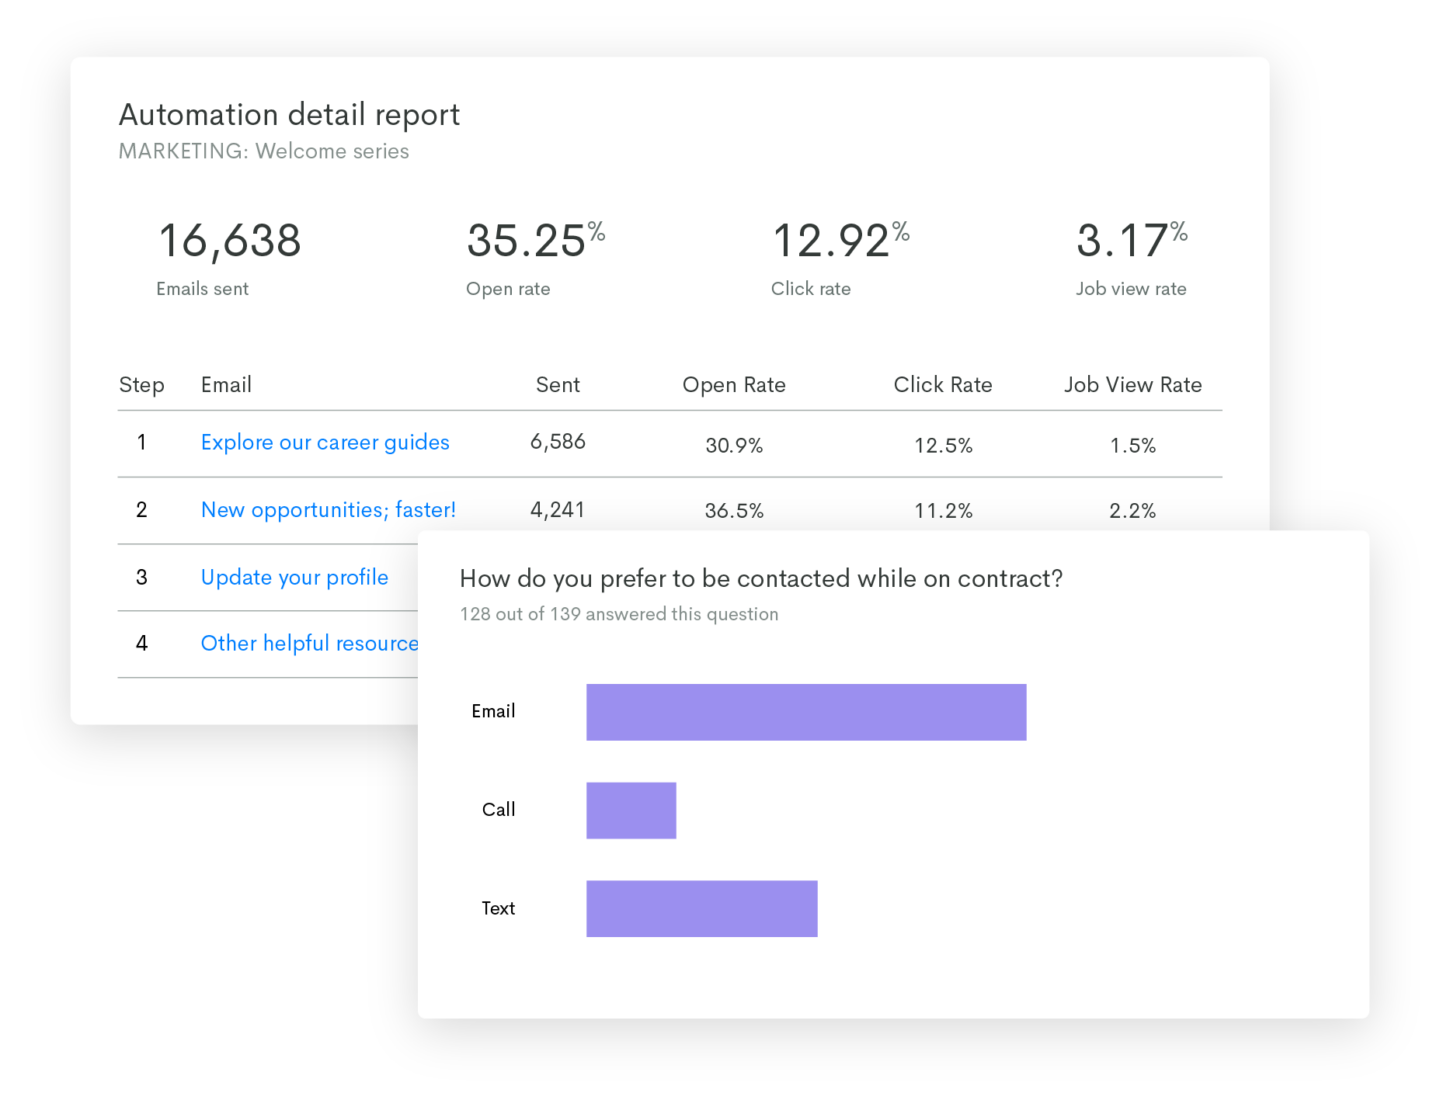Click step number 3 in the table
The image size is (1440, 1097).
(142, 577)
